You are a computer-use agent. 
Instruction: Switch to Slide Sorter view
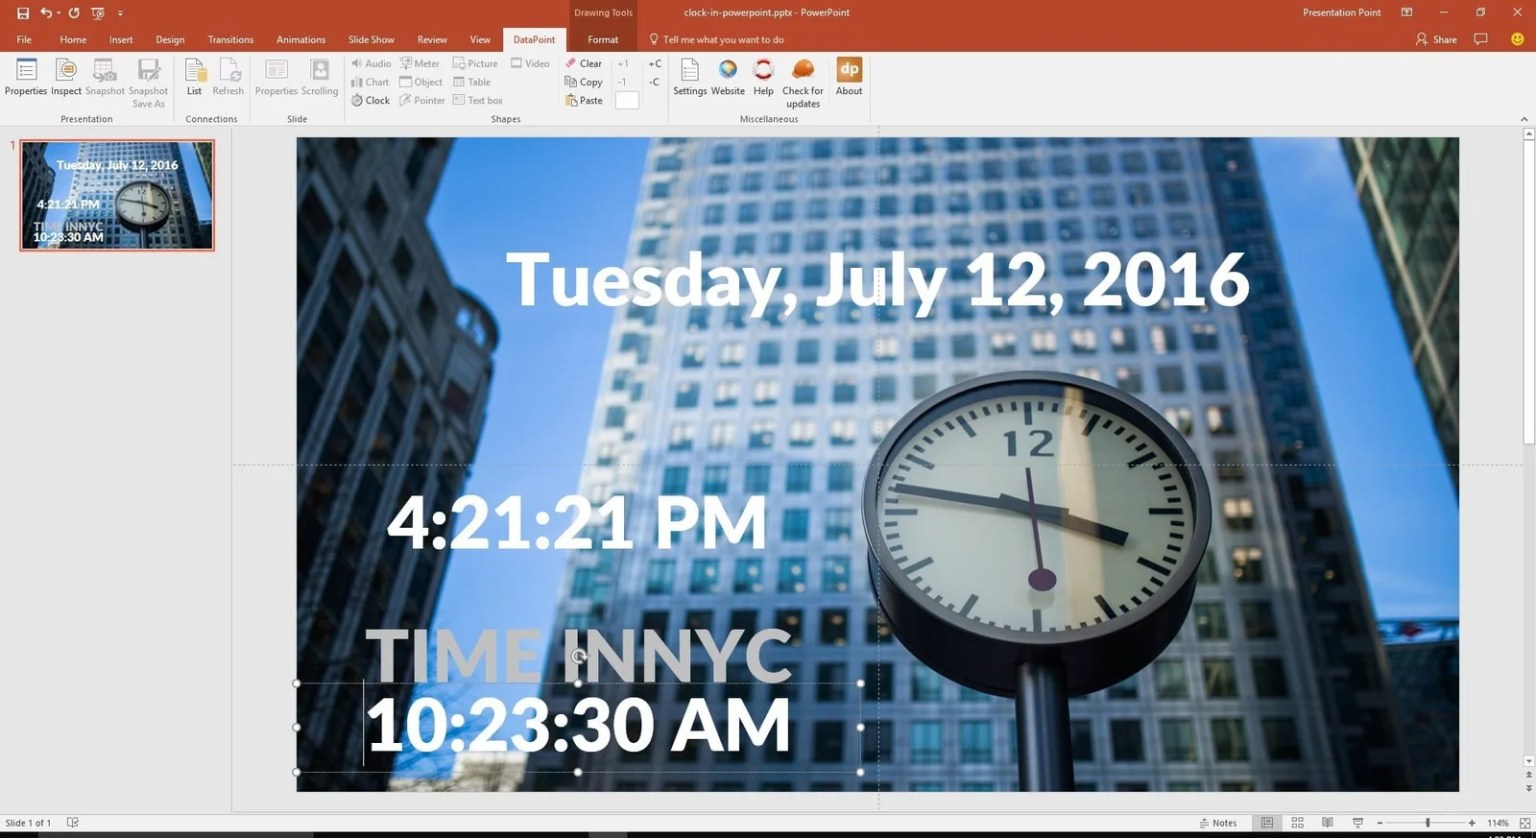click(x=1296, y=822)
